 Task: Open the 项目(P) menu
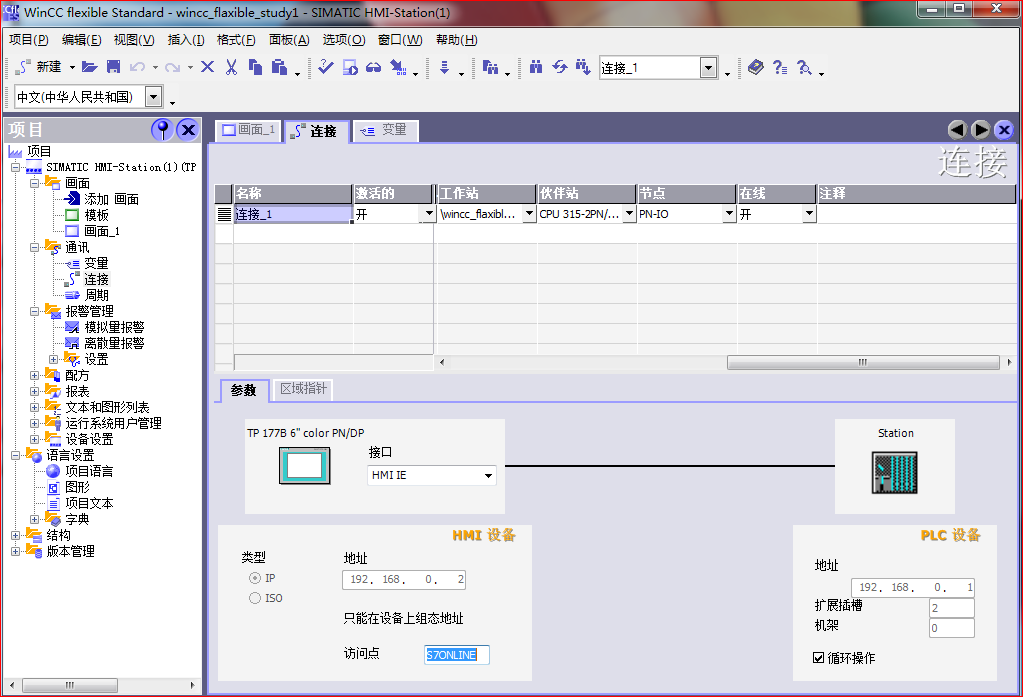coord(29,40)
